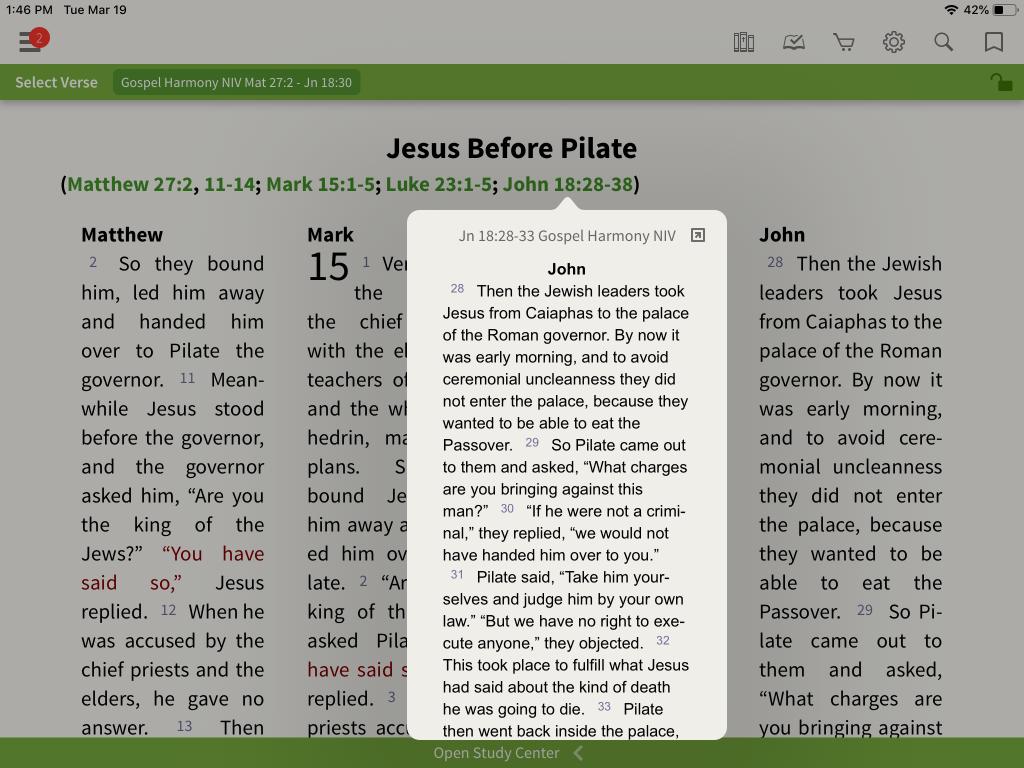Open Gospel Harmony NIV passage selector
The height and width of the screenshot is (768, 1024).
pos(236,82)
